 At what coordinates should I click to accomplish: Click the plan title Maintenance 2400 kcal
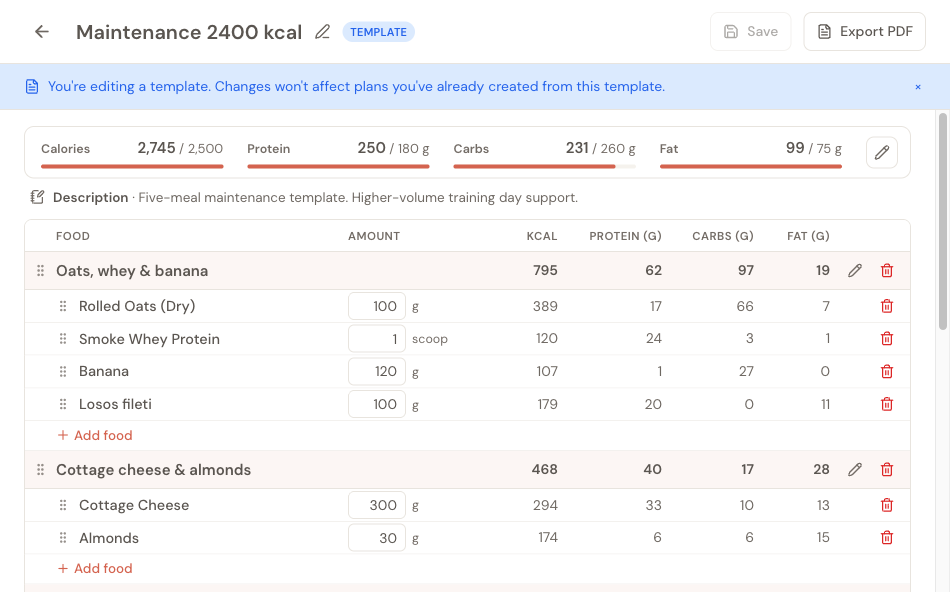click(x=189, y=32)
